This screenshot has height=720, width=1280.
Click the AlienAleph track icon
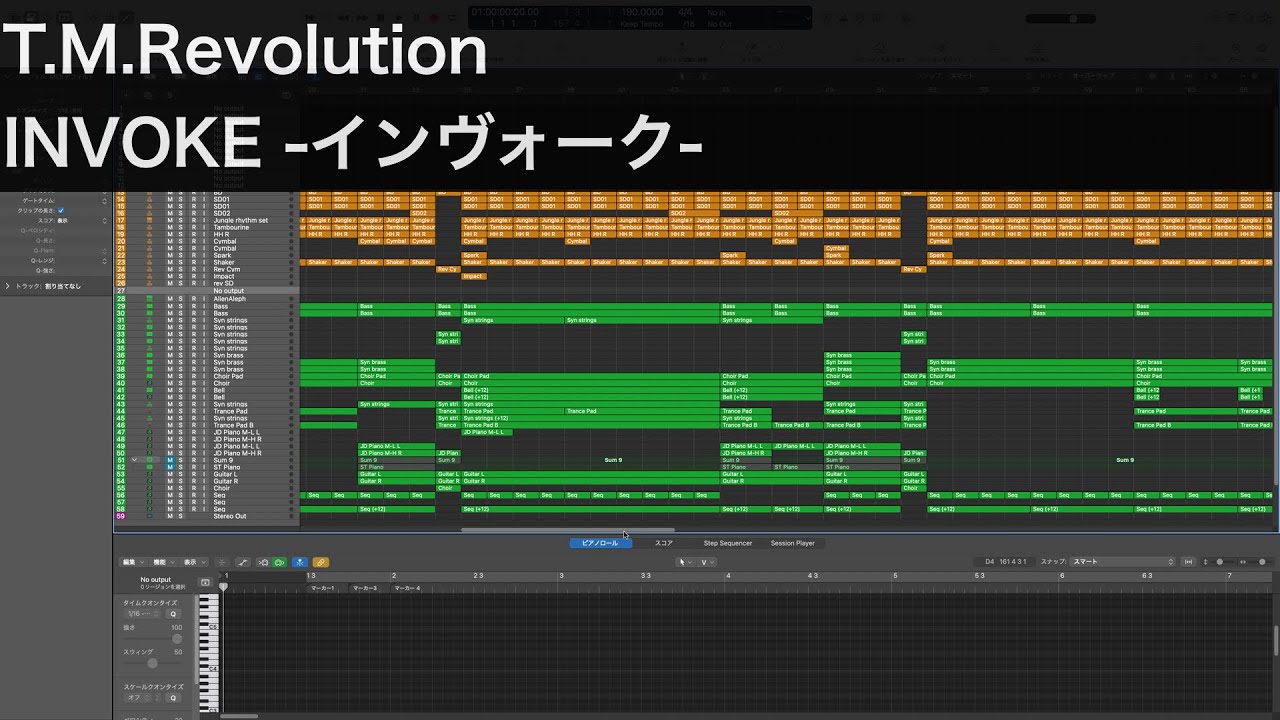(149, 298)
